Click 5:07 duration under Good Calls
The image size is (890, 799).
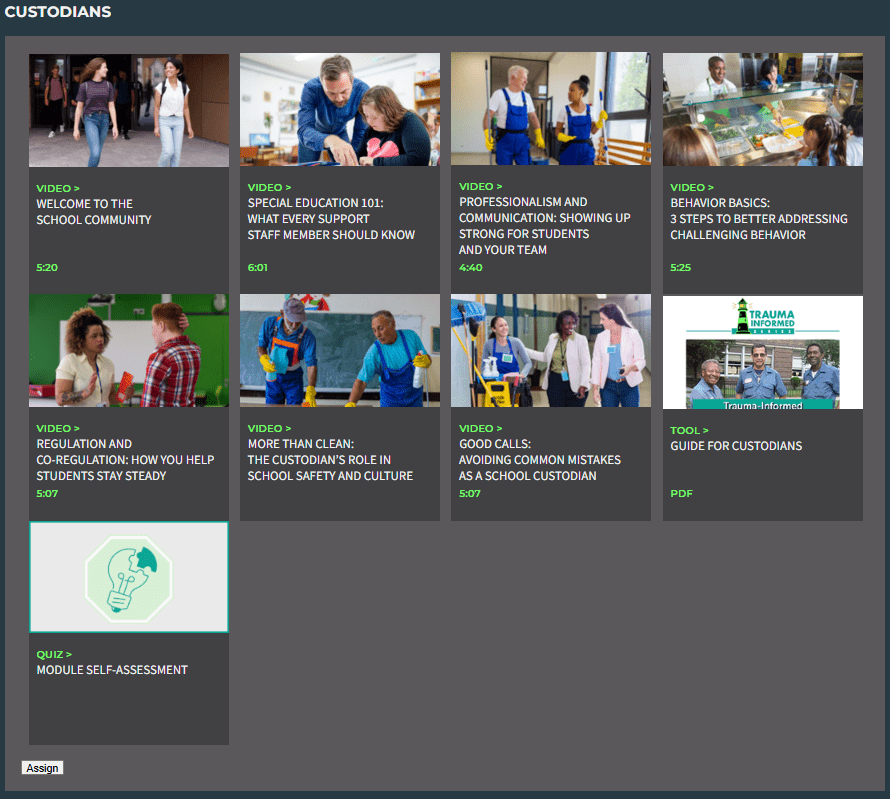[x=469, y=494]
